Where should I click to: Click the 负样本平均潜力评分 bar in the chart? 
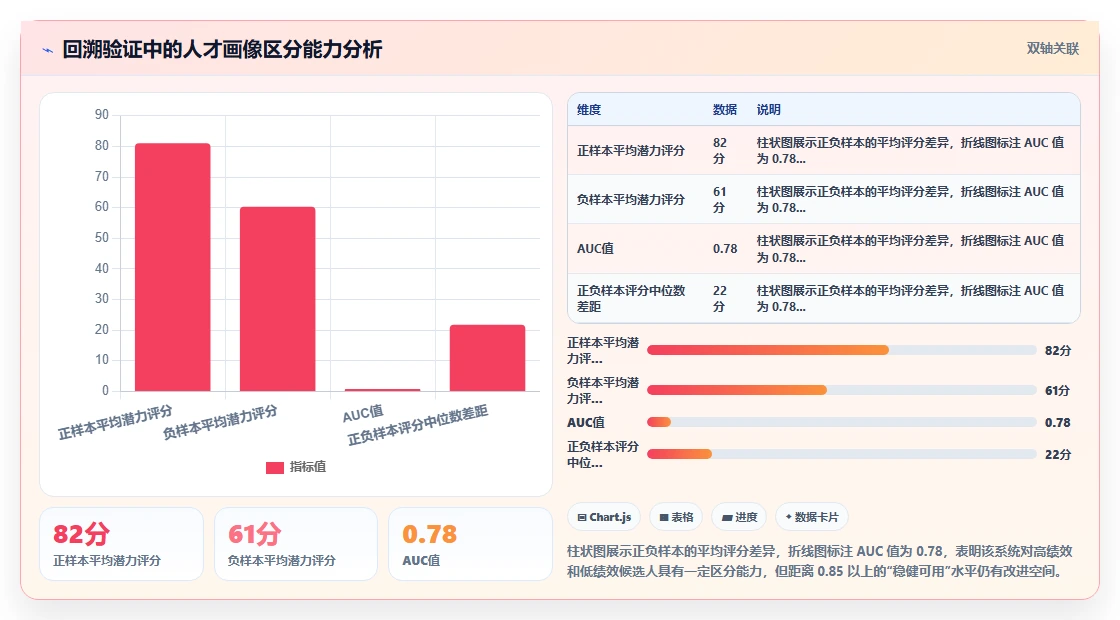(x=277, y=299)
